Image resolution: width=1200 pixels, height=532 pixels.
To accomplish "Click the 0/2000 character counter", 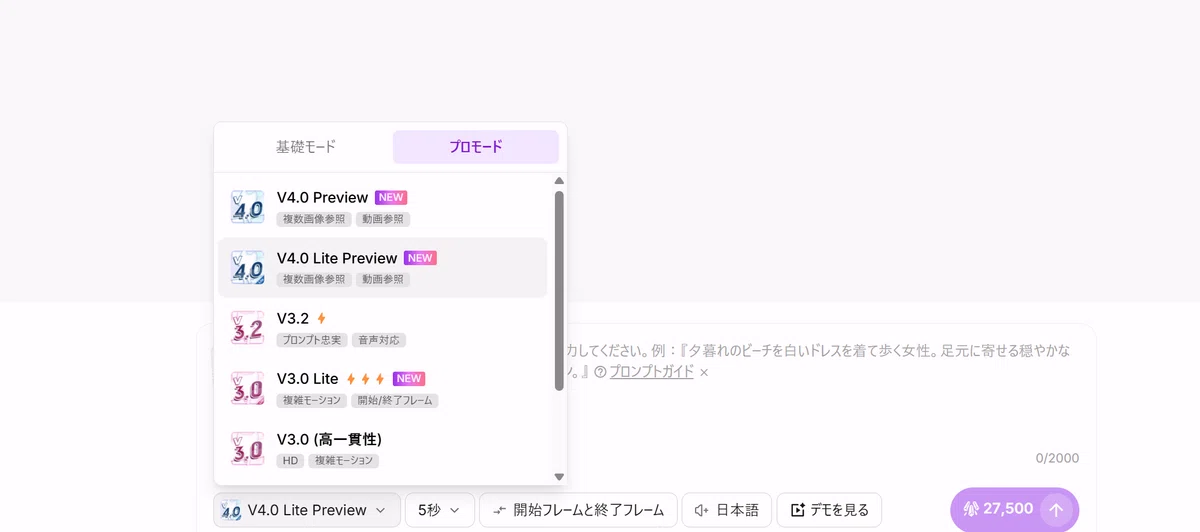I will (1057, 458).
